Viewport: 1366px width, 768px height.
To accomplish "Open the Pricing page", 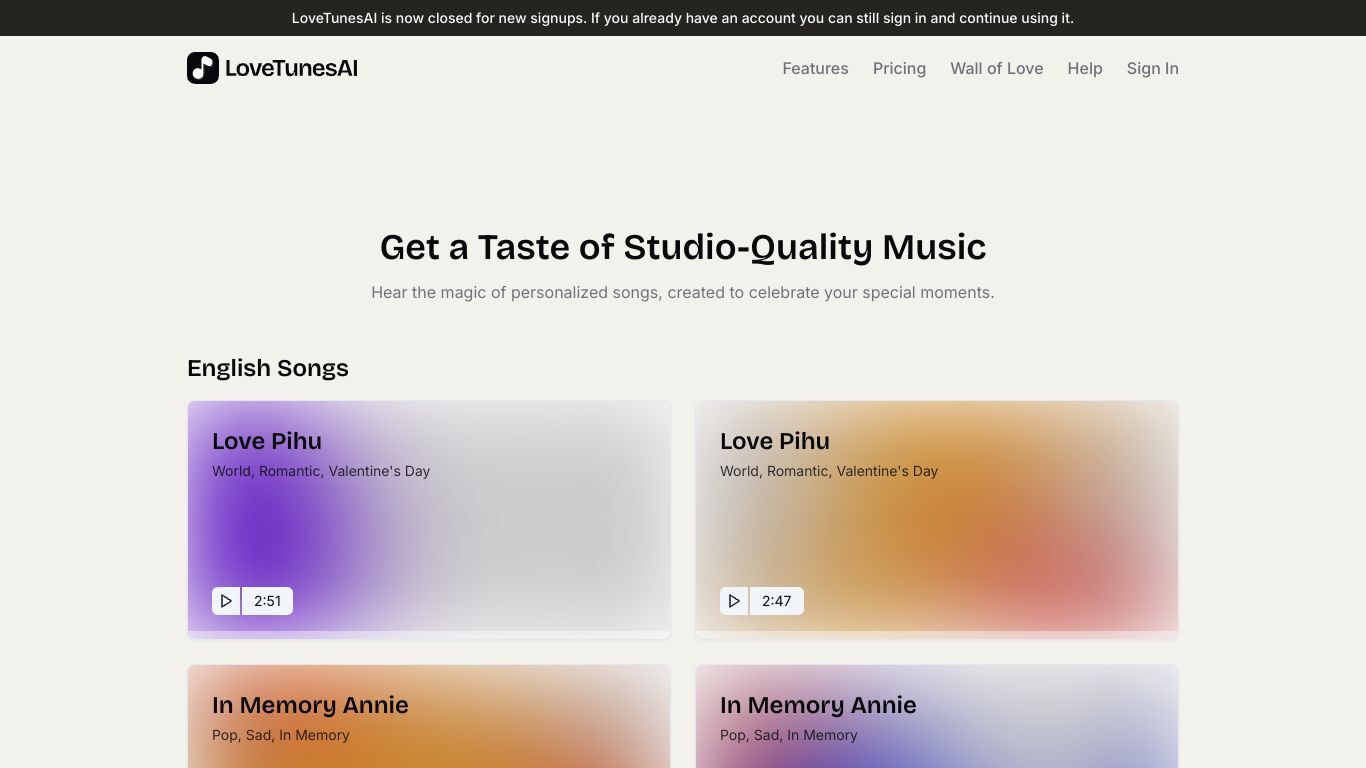I will [899, 68].
